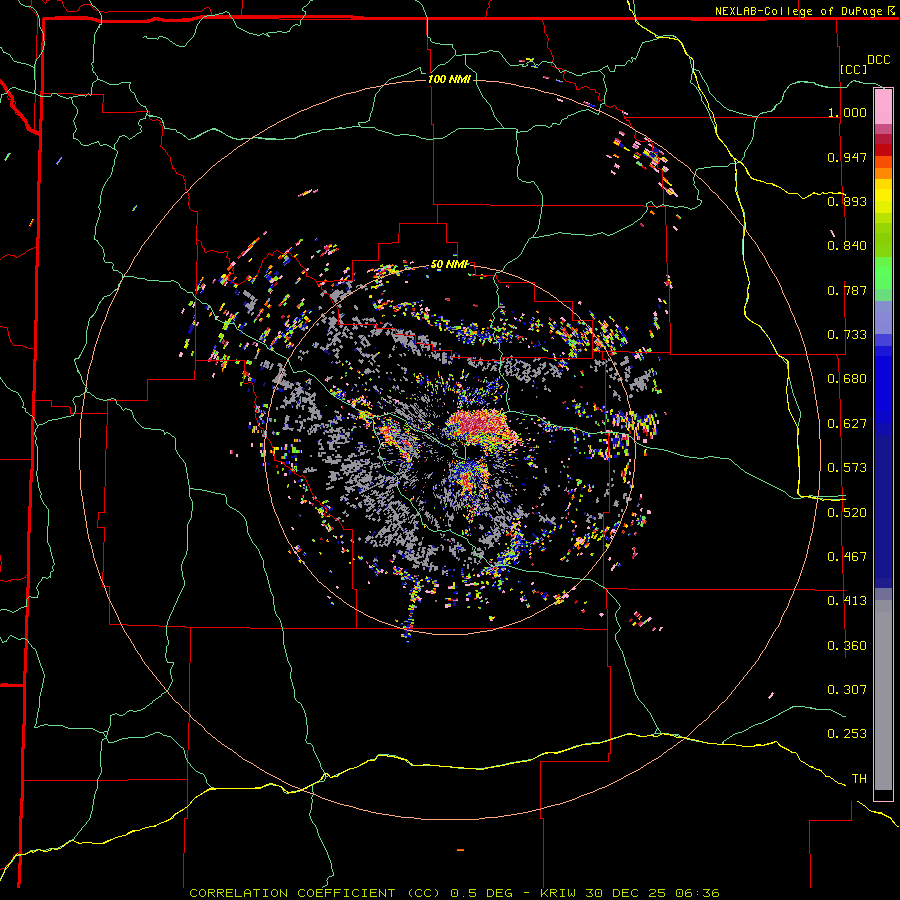This screenshot has height=900, width=900.
Task: Click the 0.680 color scale label
Action: pos(847,379)
